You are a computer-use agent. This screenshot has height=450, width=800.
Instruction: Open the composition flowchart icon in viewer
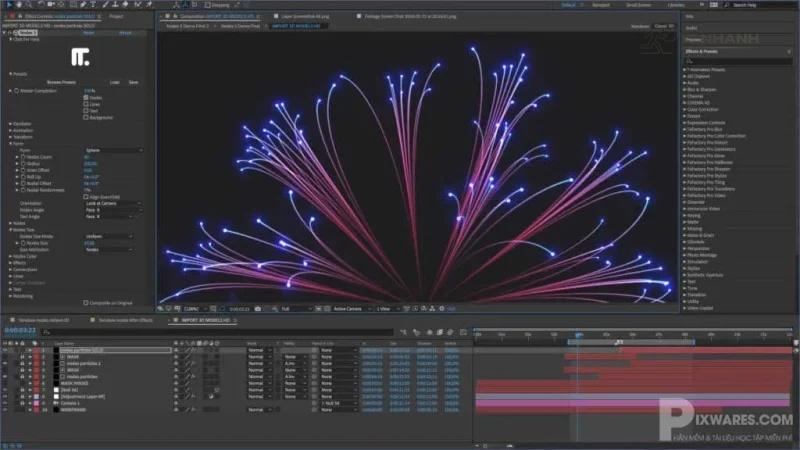pos(432,309)
